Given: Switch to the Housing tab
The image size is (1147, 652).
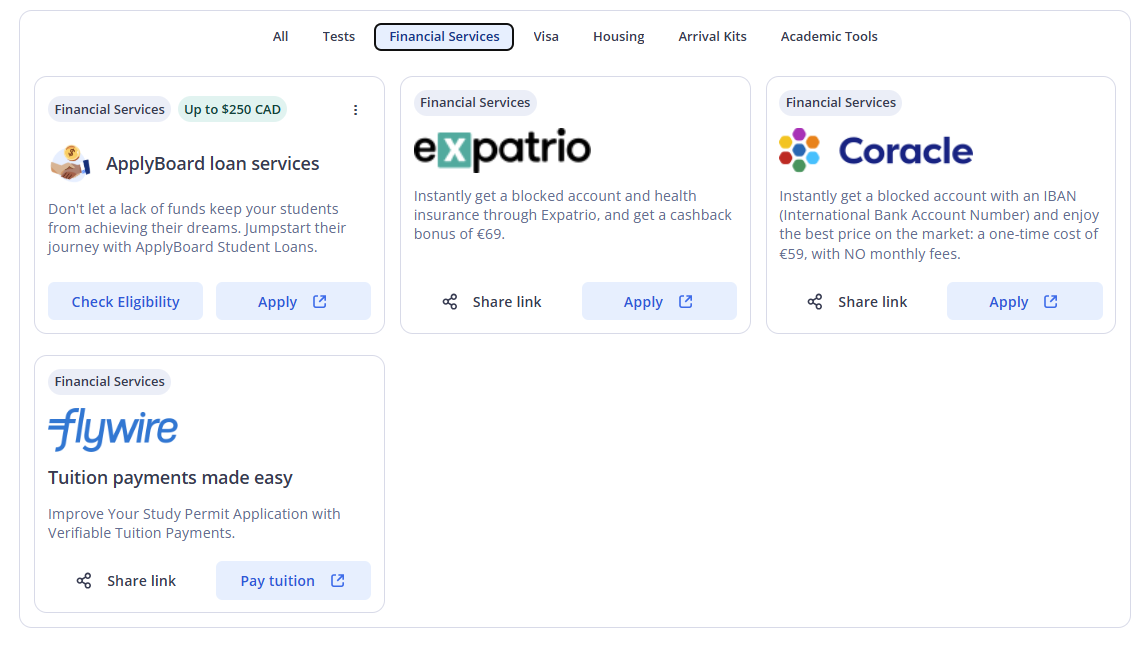Looking at the screenshot, I should 619,37.
